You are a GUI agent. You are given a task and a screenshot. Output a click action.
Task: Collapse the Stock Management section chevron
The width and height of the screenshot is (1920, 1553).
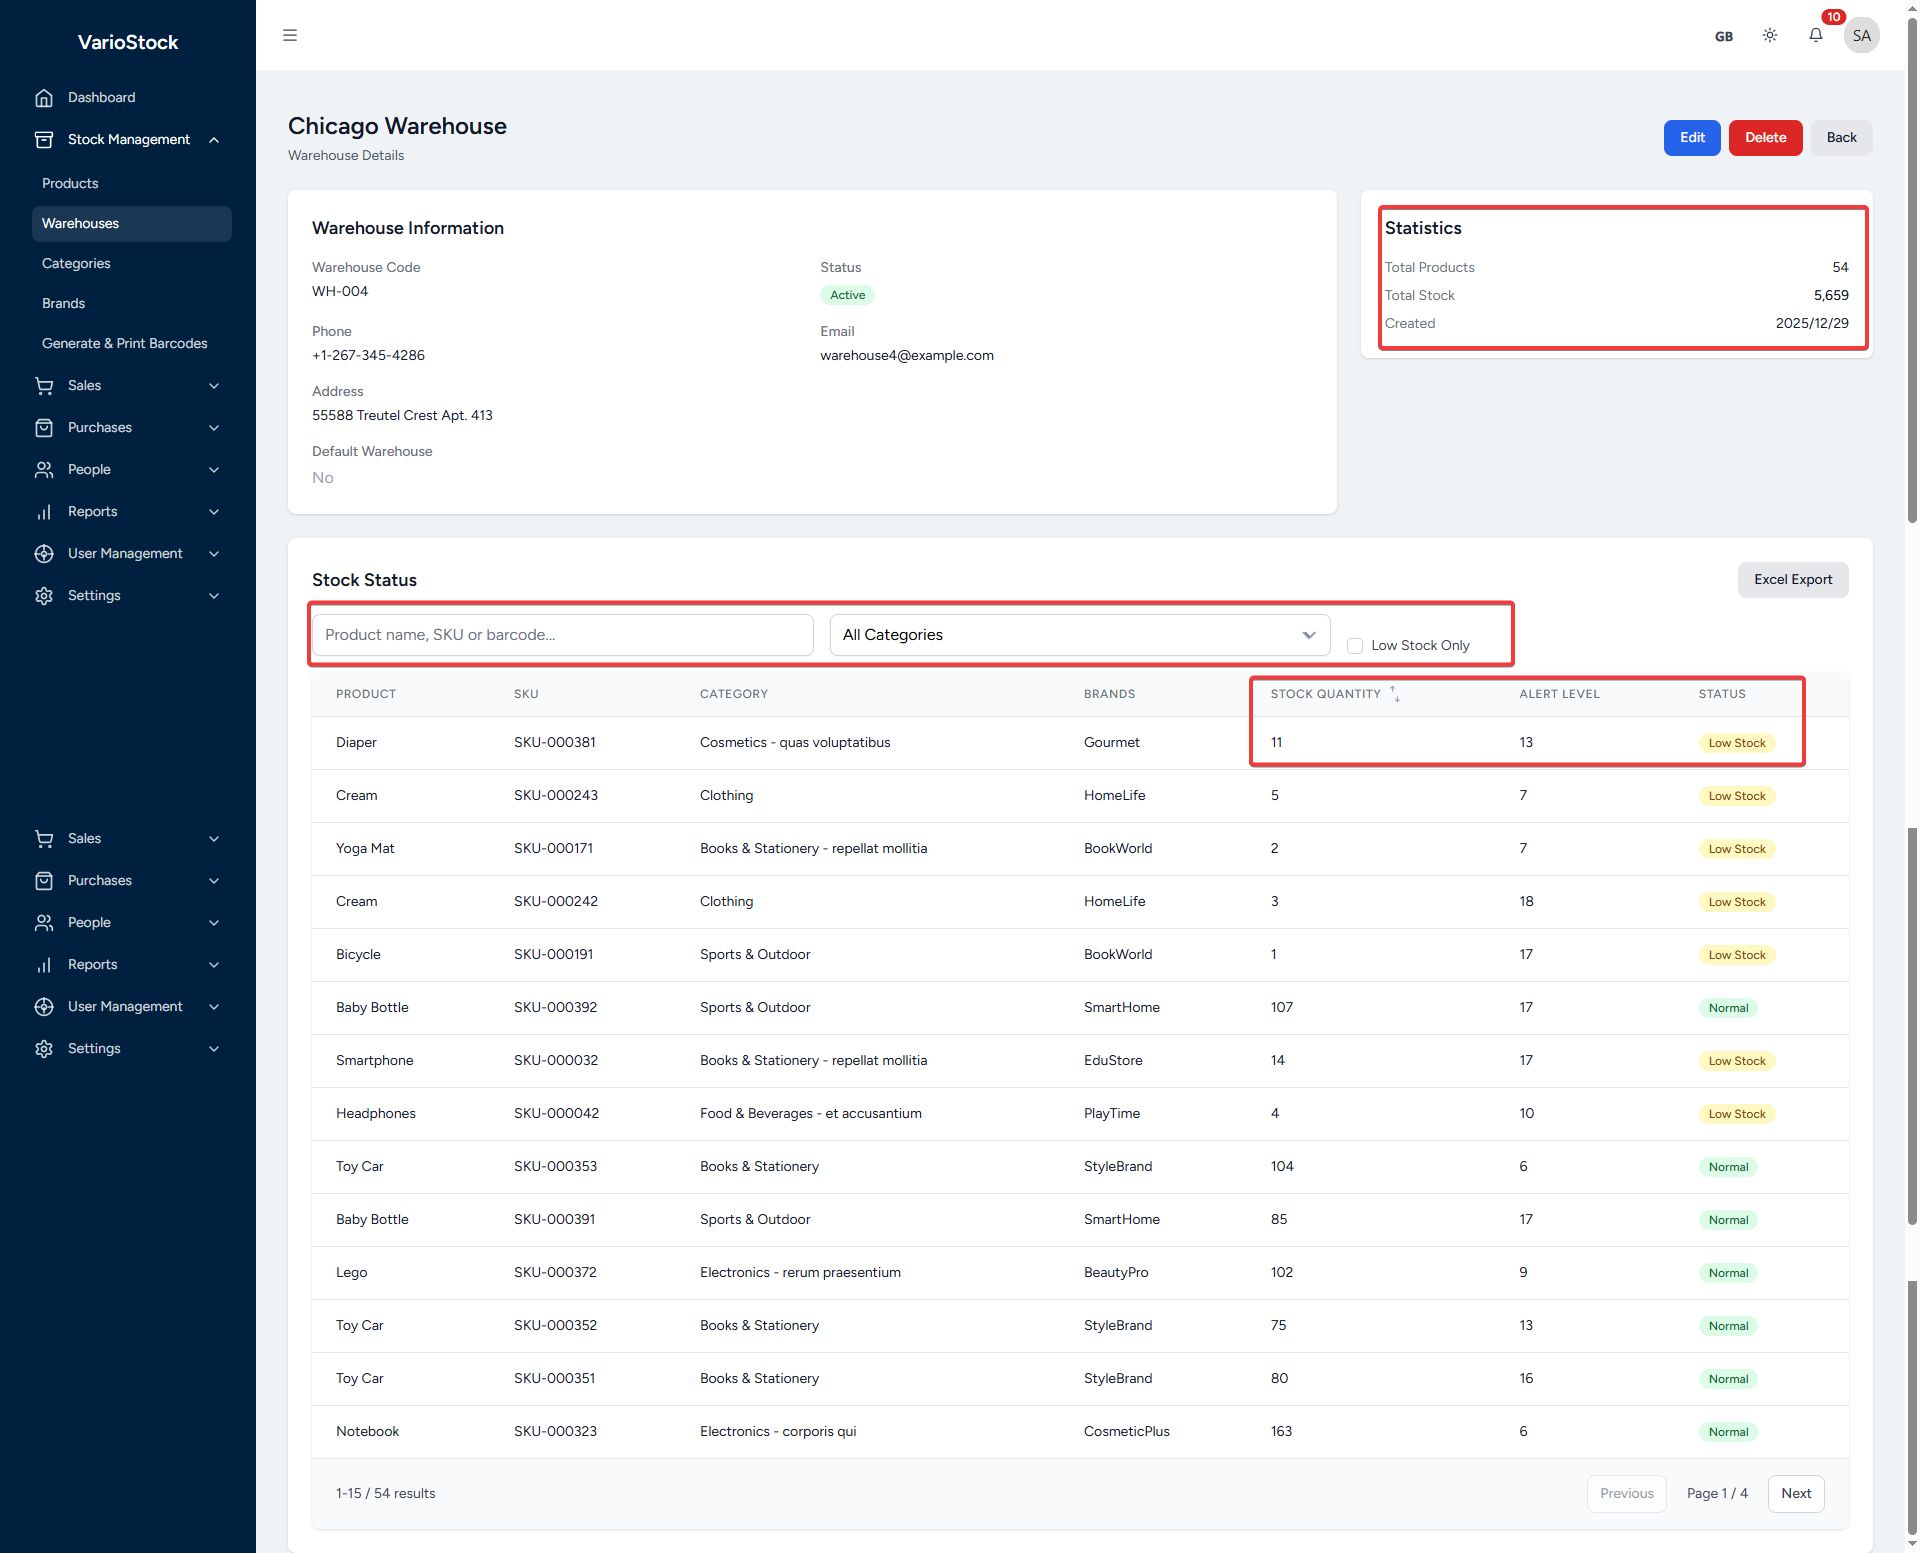(214, 140)
